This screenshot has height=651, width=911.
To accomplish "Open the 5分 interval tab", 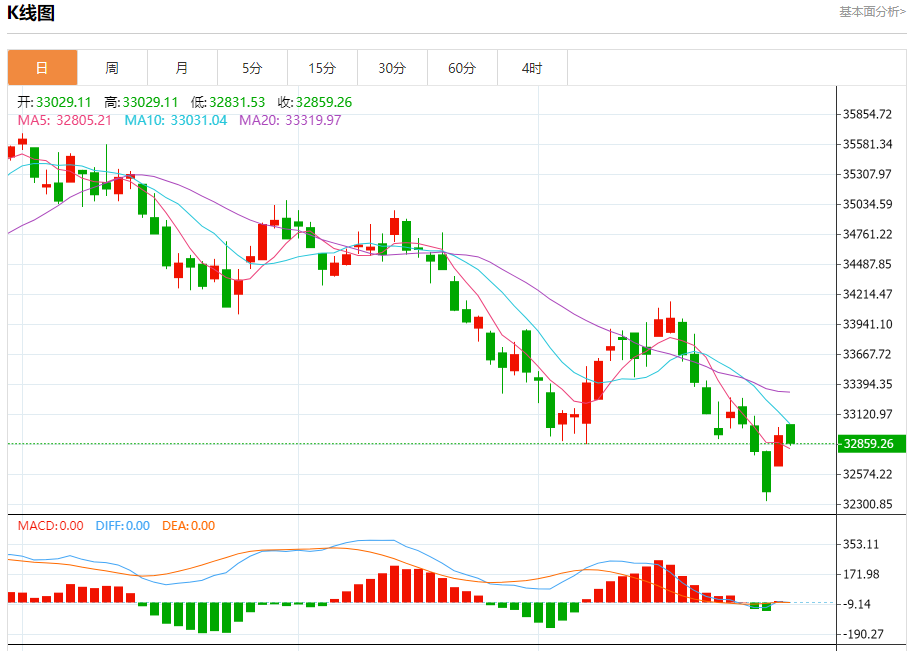I will 252,68.
